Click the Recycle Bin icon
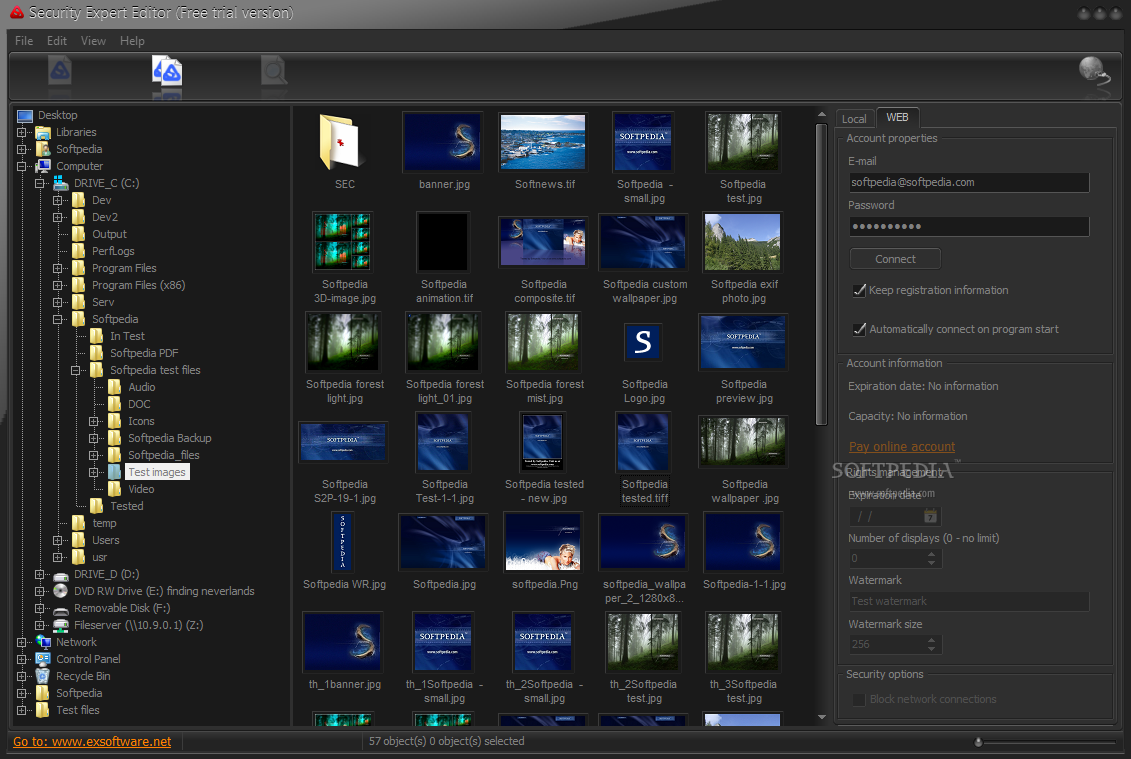This screenshot has width=1131, height=759. click(43, 676)
